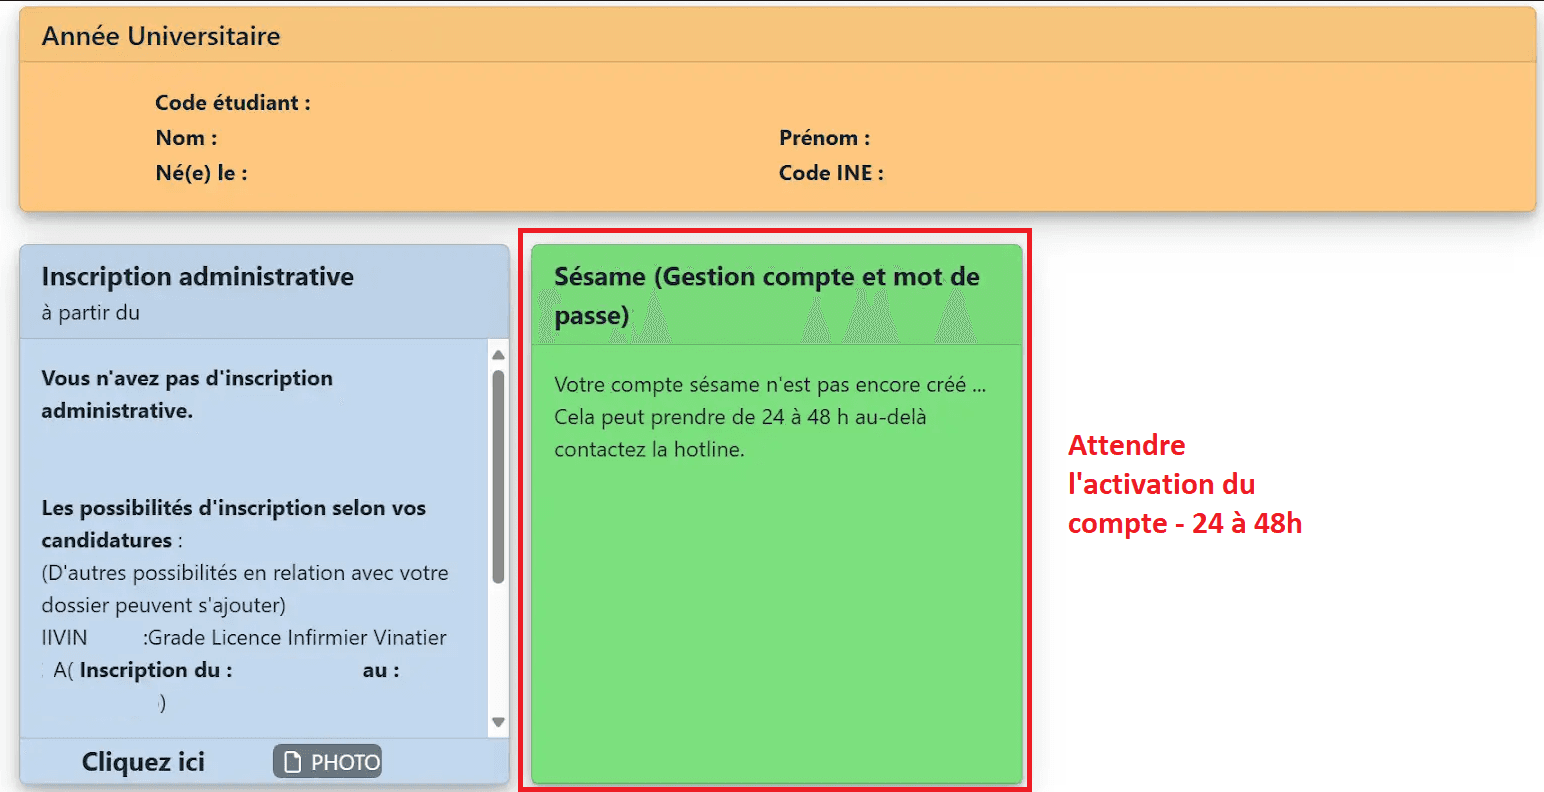Click the down arrow of the scrollbar
The image size is (1544, 792).
(x=498, y=722)
